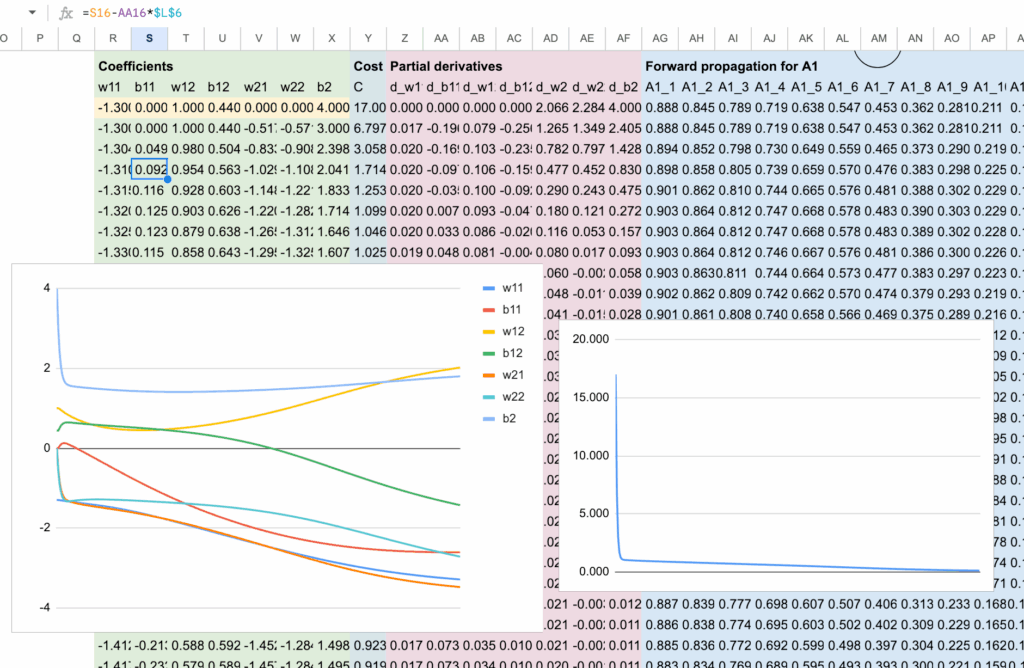Click the w21 orange legend marker
The height and width of the screenshot is (668, 1024).
(489, 374)
